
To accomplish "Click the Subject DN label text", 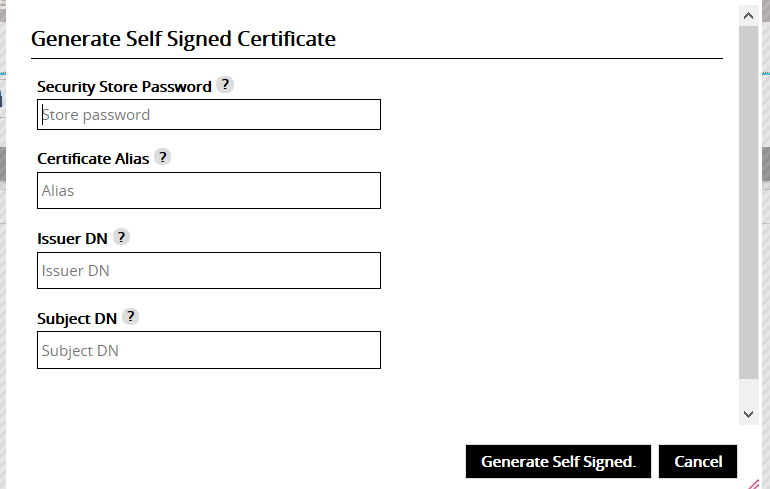I will click(x=77, y=318).
